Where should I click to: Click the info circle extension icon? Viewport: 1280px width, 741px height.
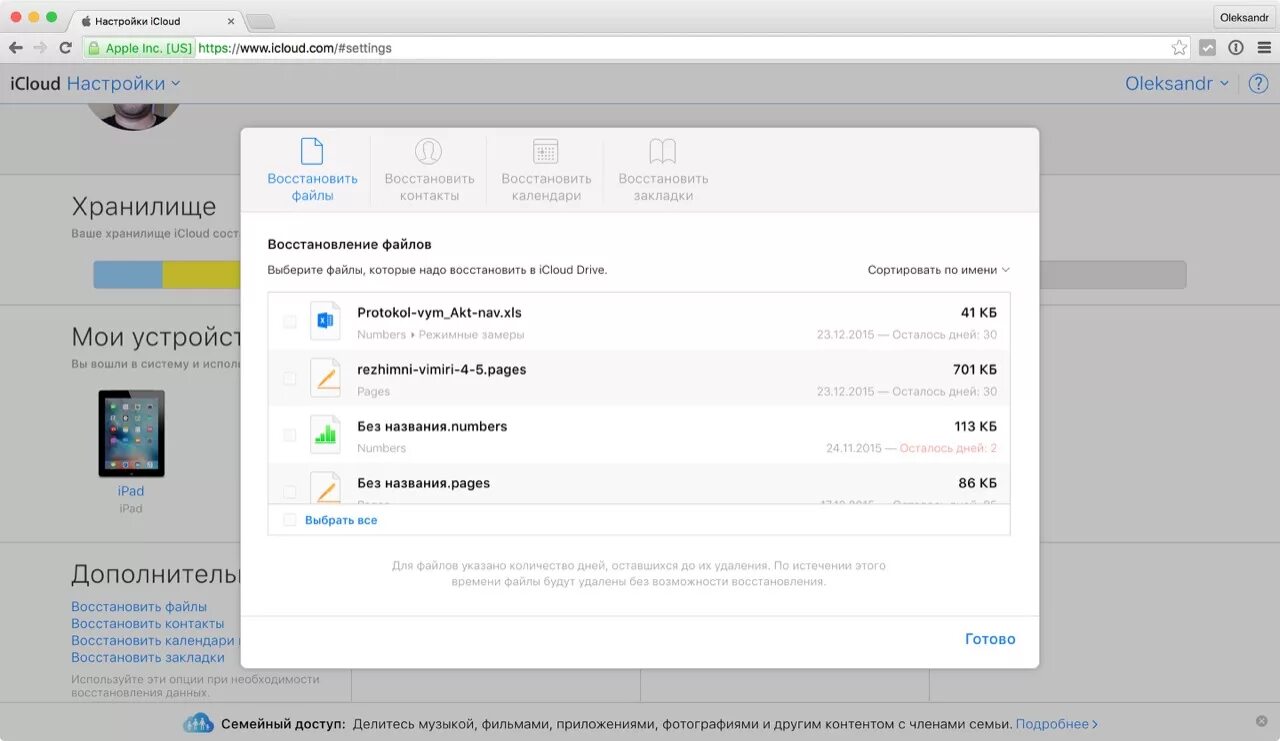click(x=1236, y=47)
